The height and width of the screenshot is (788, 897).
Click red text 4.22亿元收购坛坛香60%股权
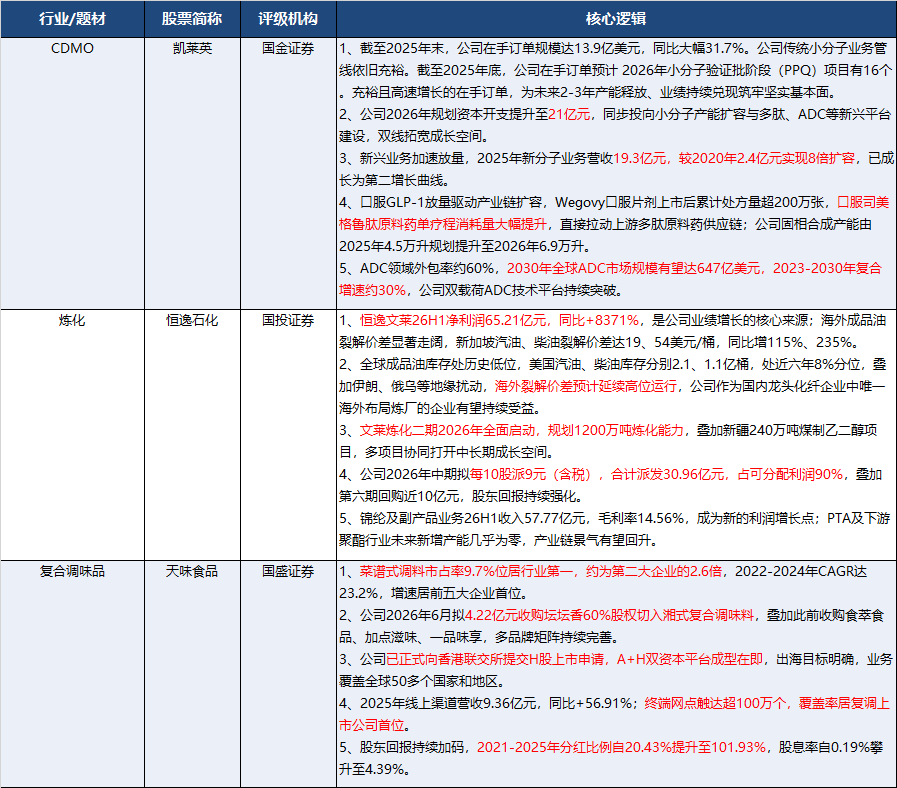click(551, 615)
